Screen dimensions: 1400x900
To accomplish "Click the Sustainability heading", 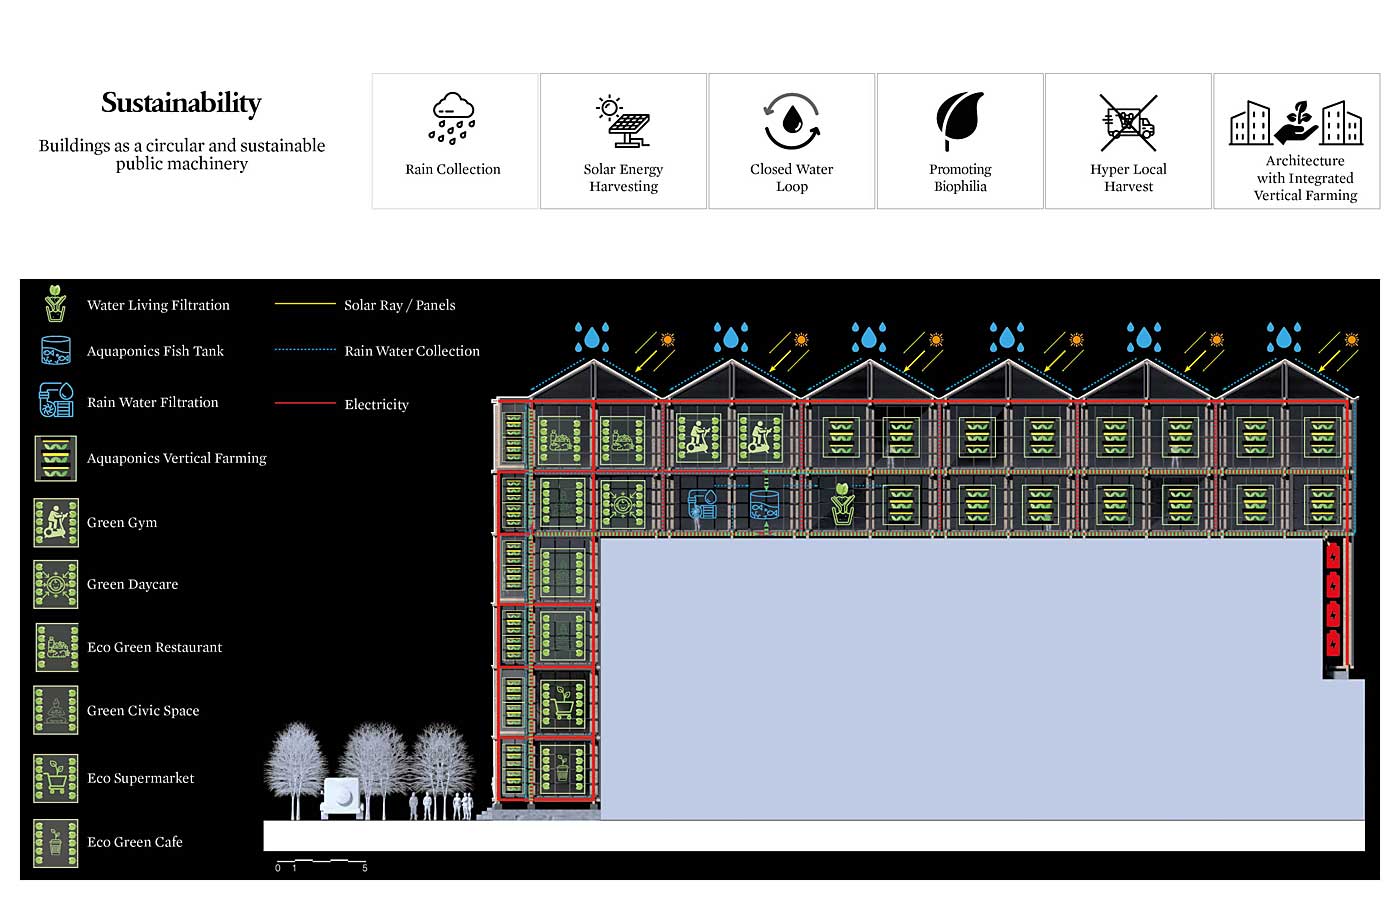I will tap(181, 103).
